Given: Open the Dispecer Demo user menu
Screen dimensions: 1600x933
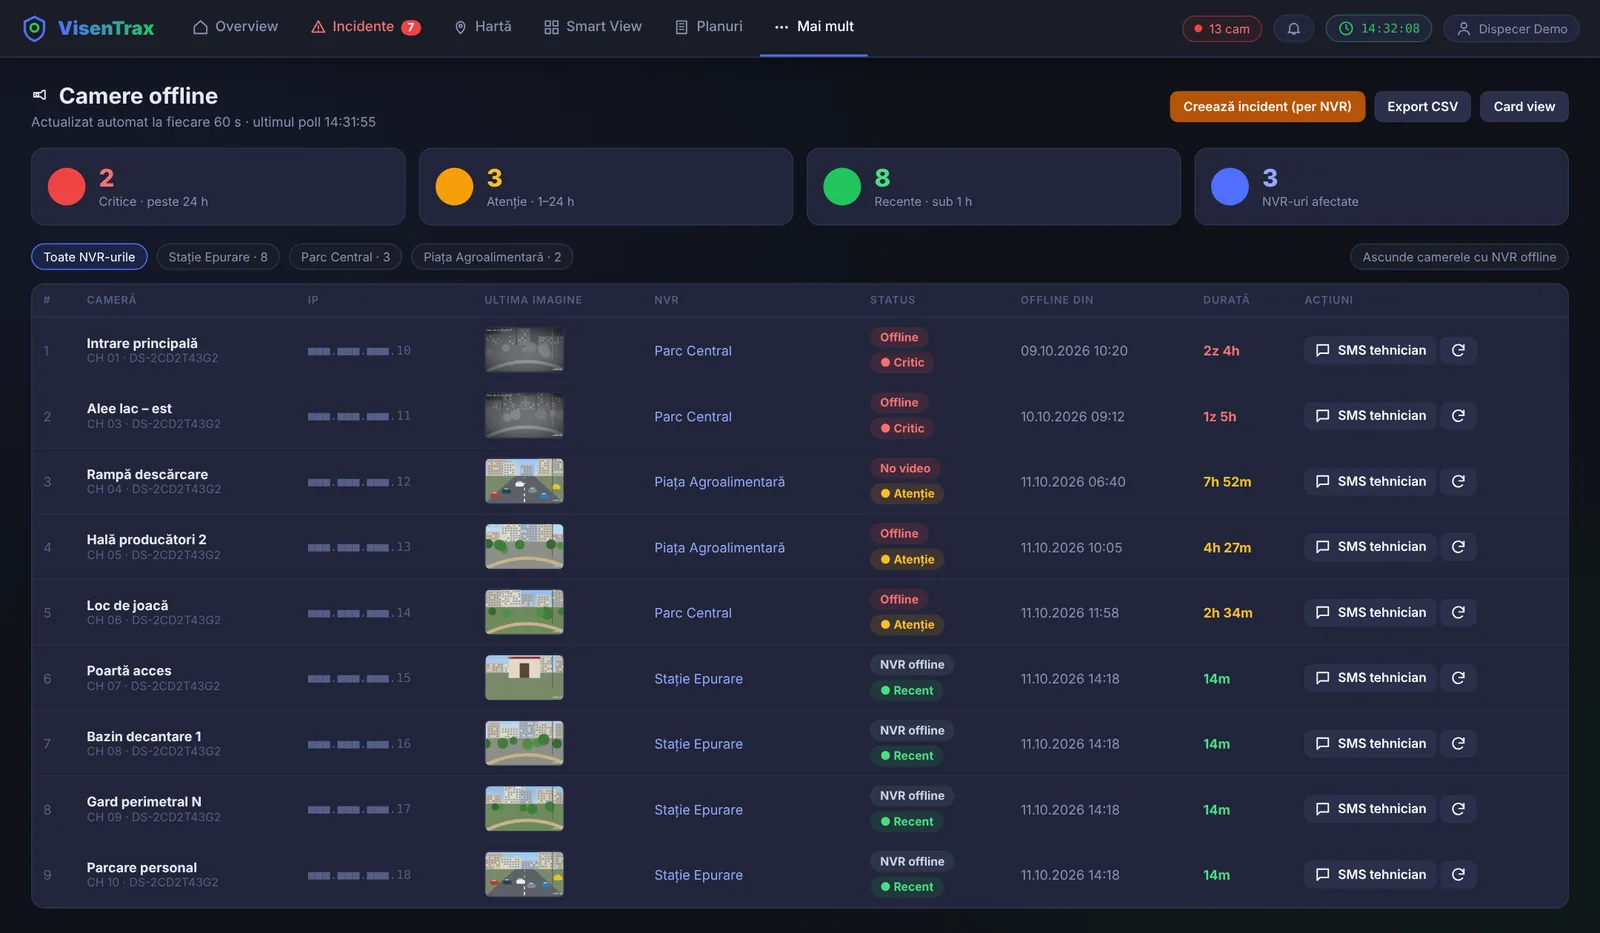Looking at the screenshot, I should coord(1511,29).
